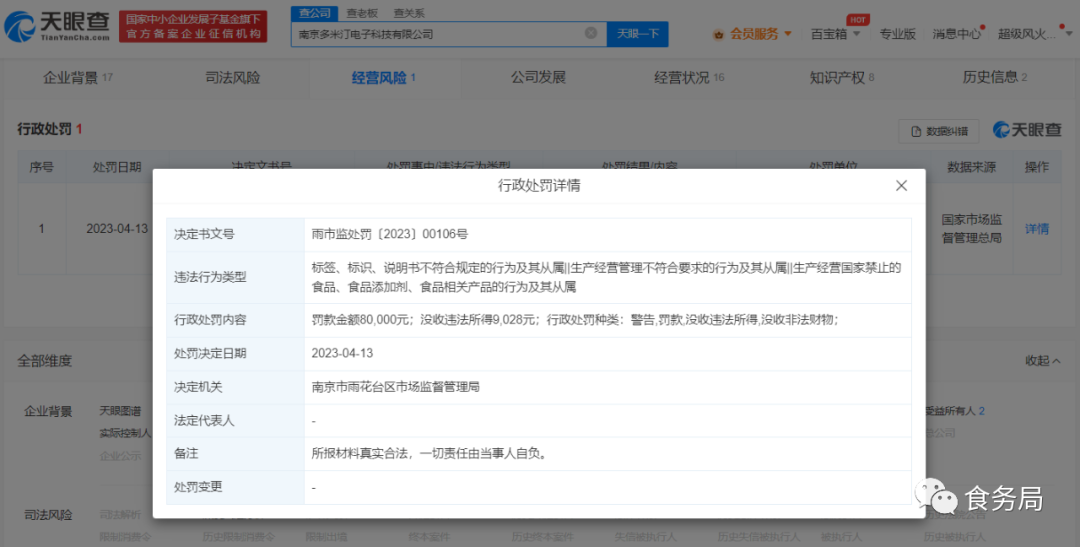This screenshot has height=547, width=1080.
Task: Switch to the 经营状况 tab
Action: pos(689,78)
